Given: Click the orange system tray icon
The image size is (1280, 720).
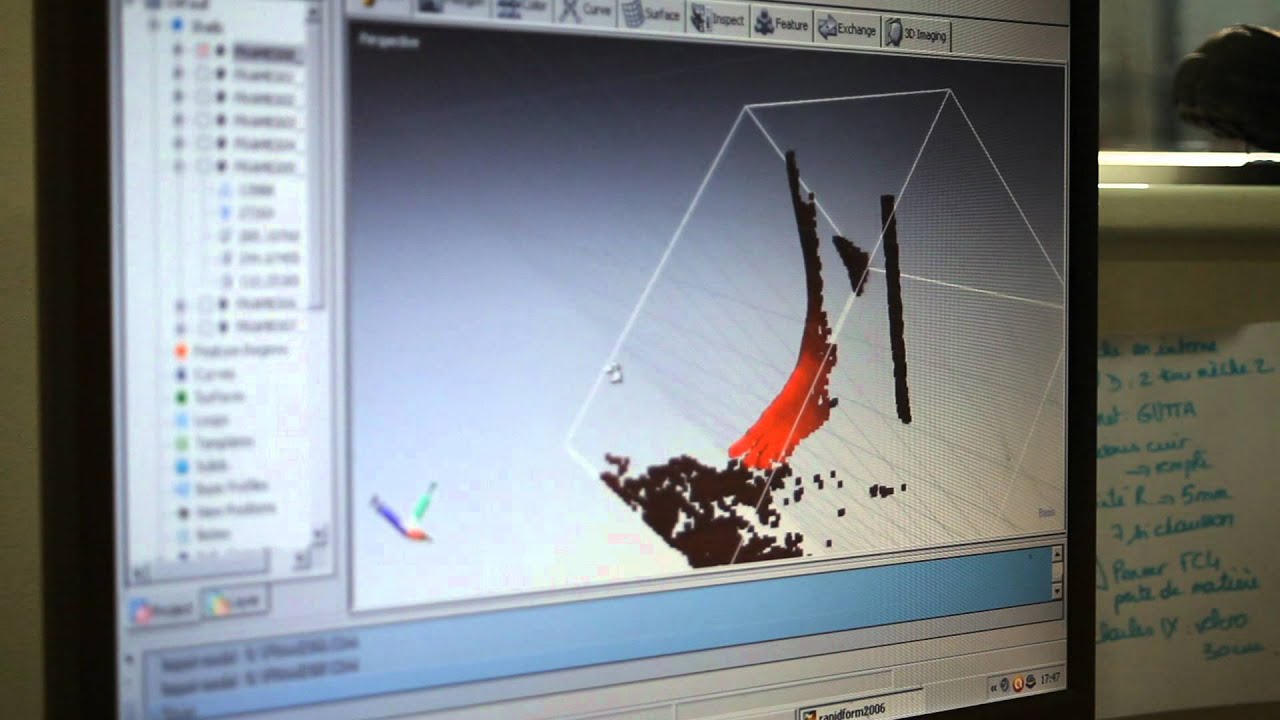Looking at the screenshot, I should (x=1018, y=684).
